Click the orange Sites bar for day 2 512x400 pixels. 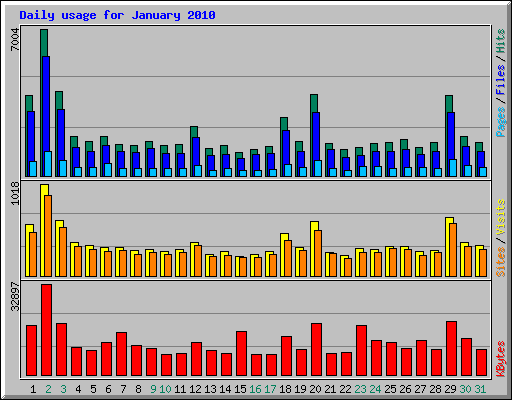(x=48, y=236)
